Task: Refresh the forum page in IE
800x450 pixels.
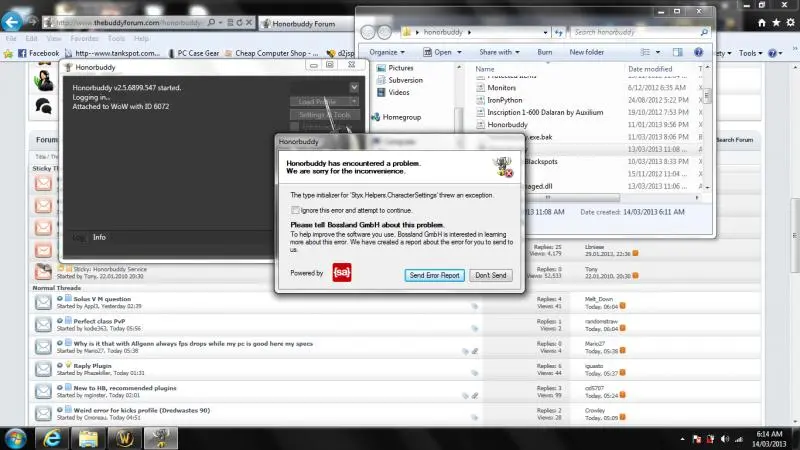Action: 239,22
